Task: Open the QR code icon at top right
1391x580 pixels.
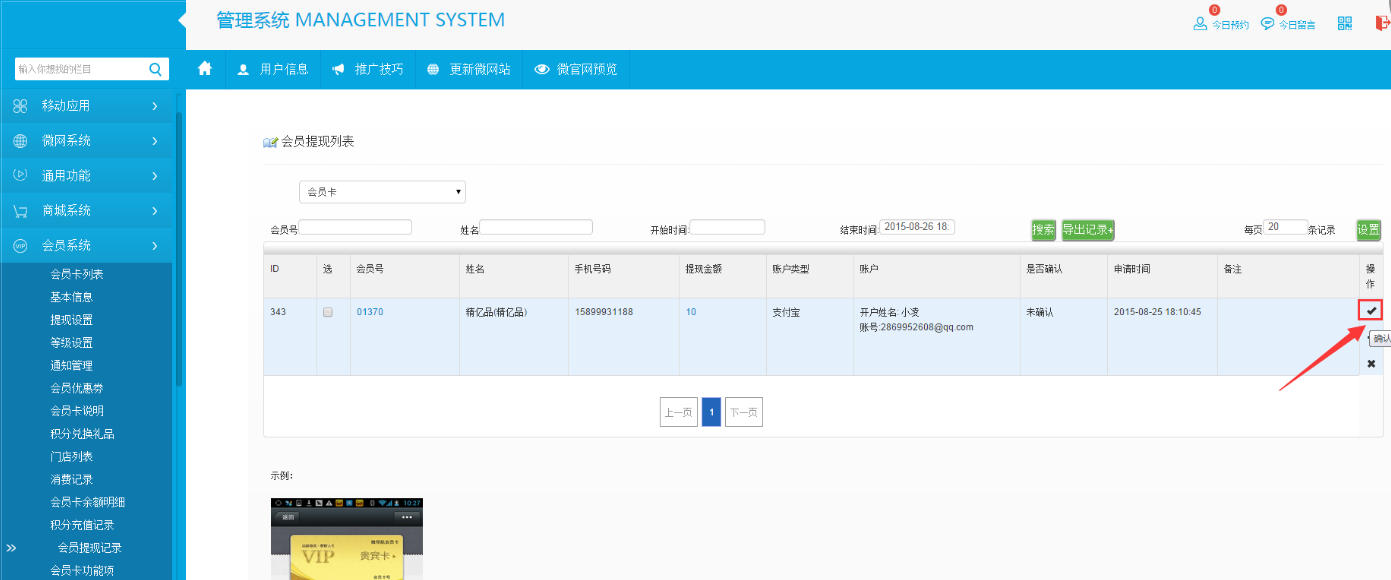Action: coord(1345,23)
